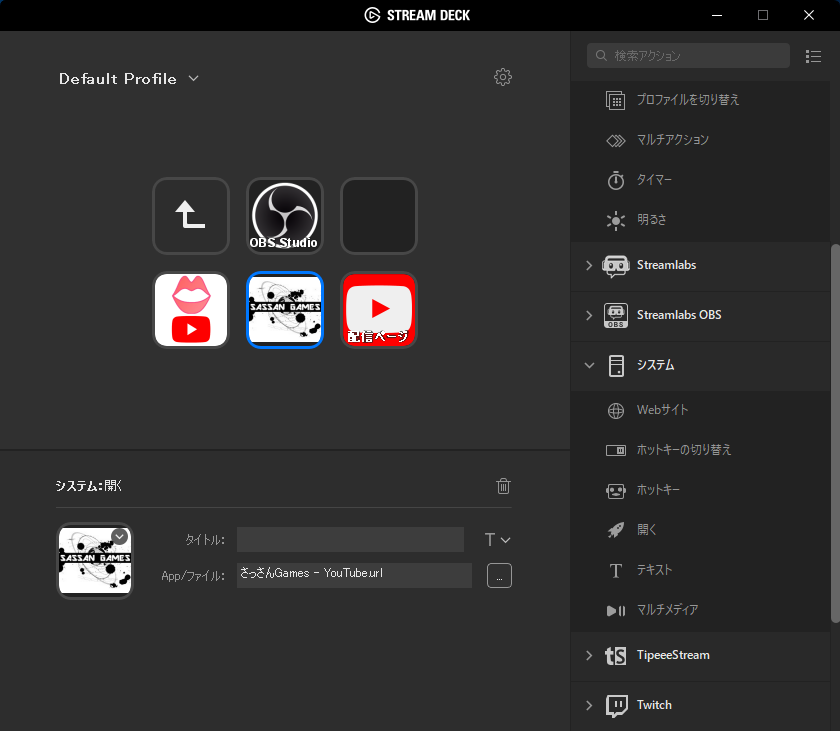This screenshot has width=840, height=731.
Task: Browse files with the ... button
Action: click(499, 575)
